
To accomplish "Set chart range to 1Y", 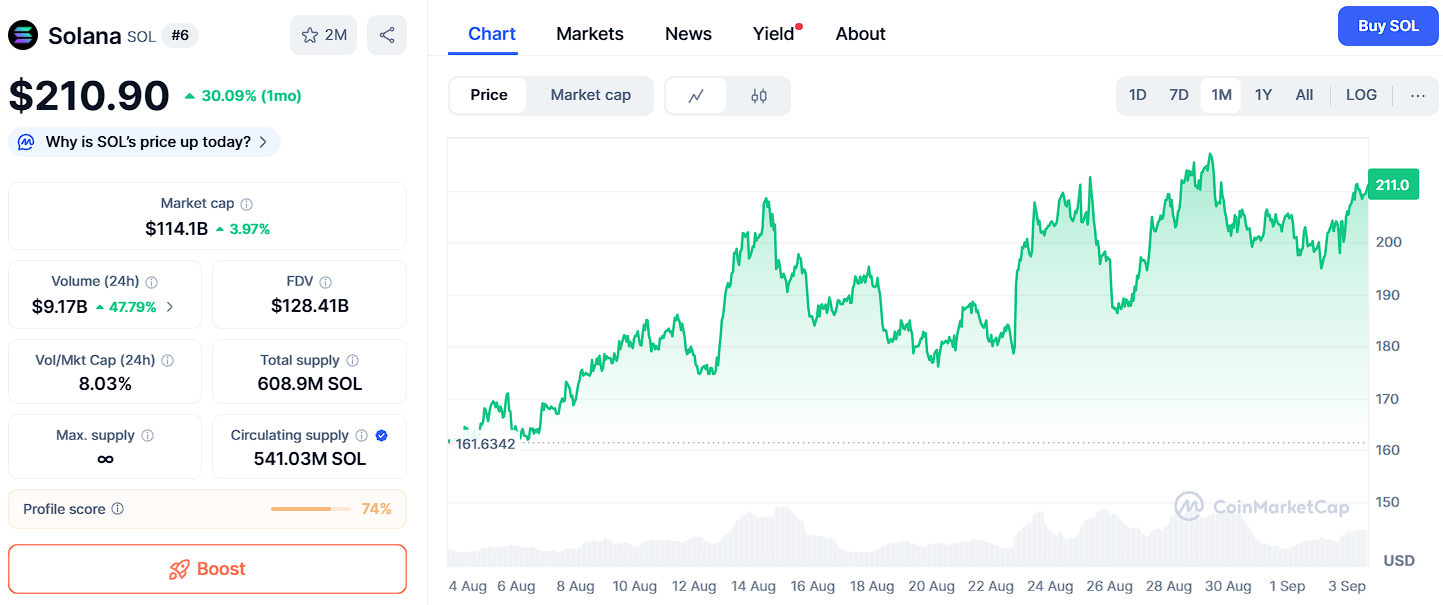I will 1263,96.
